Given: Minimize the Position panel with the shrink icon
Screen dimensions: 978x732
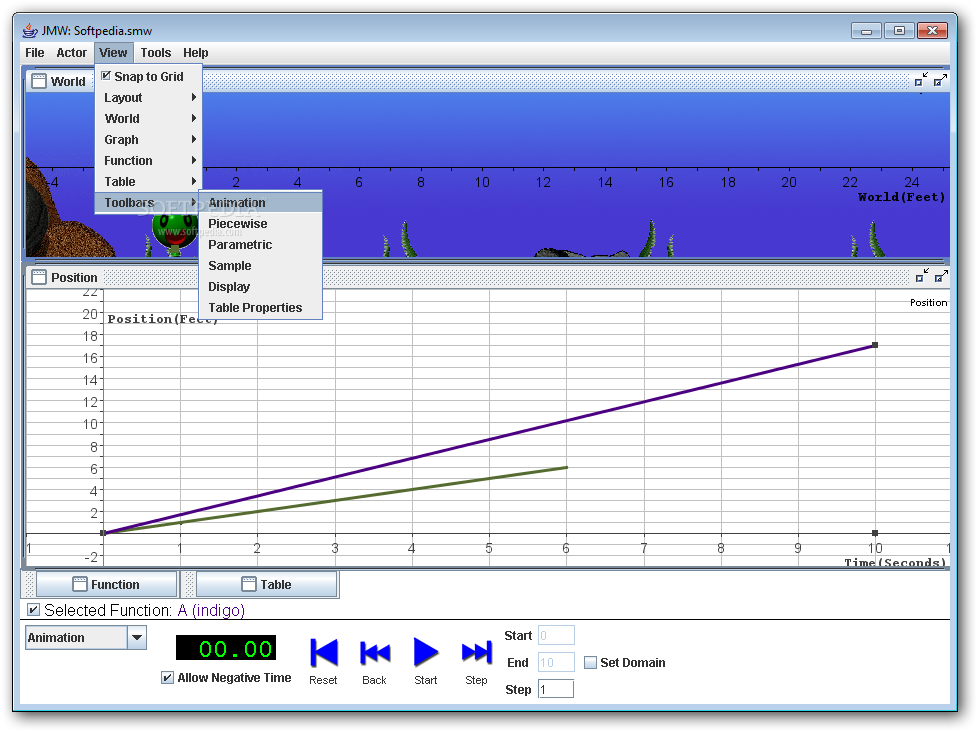Looking at the screenshot, I should click(x=922, y=276).
